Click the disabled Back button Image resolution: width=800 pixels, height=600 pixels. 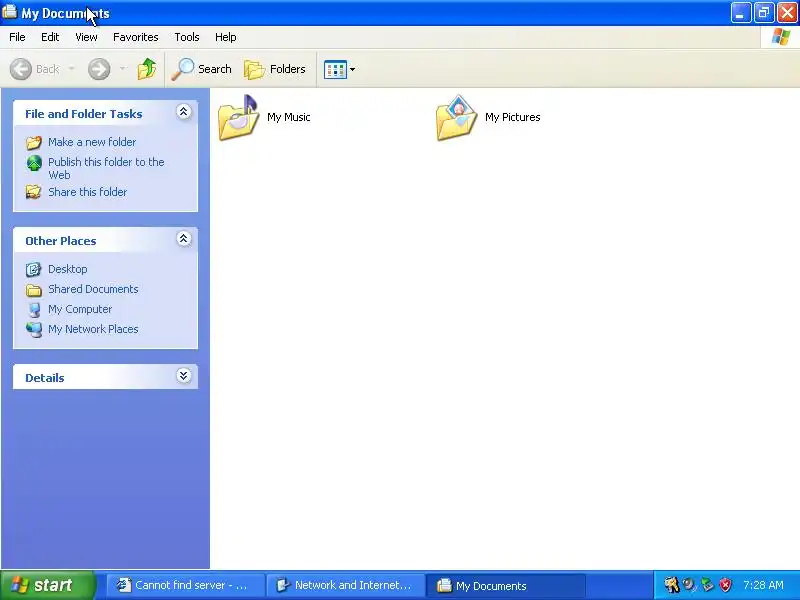(x=35, y=69)
